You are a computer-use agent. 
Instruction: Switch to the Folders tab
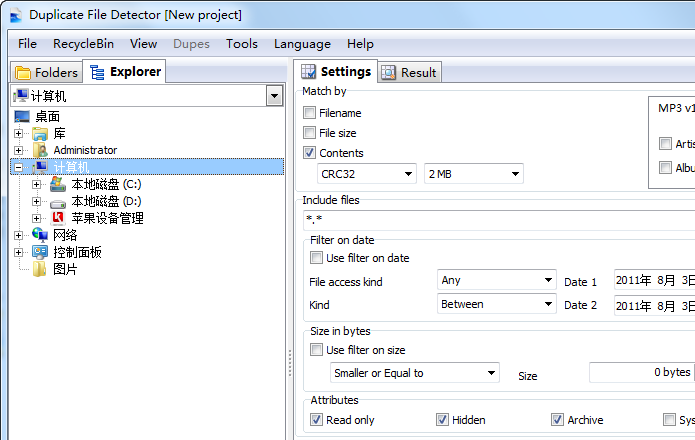(47, 72)
